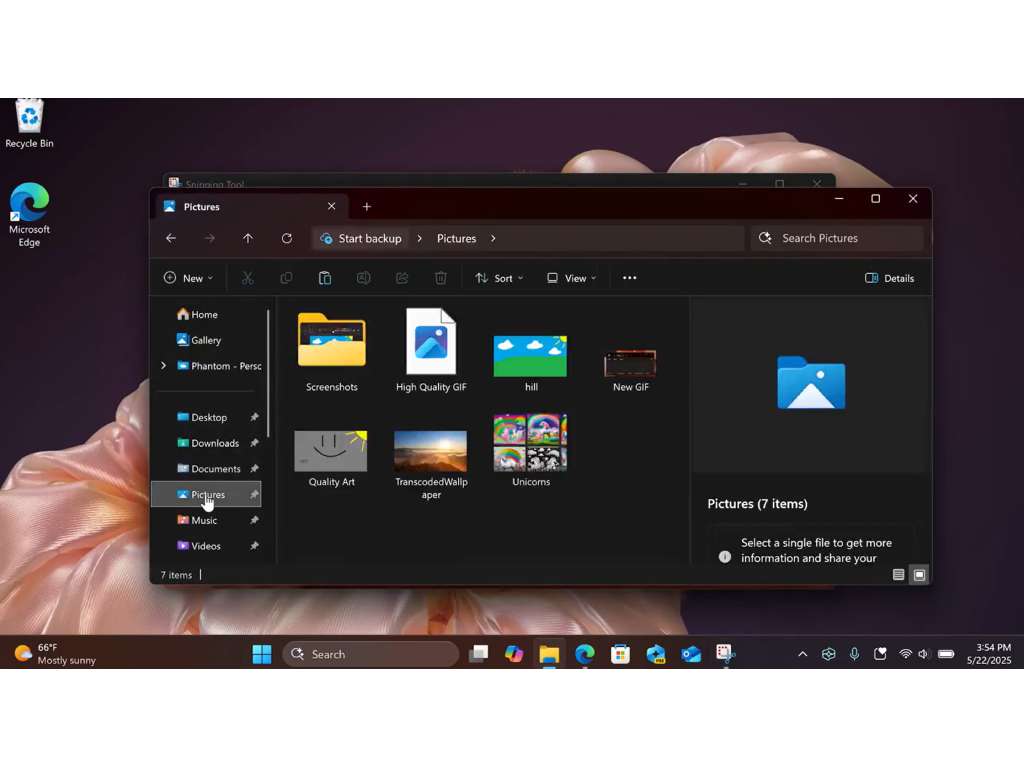Paste clipboard contents via Paste icon
1024x768 pixels.
325,278
